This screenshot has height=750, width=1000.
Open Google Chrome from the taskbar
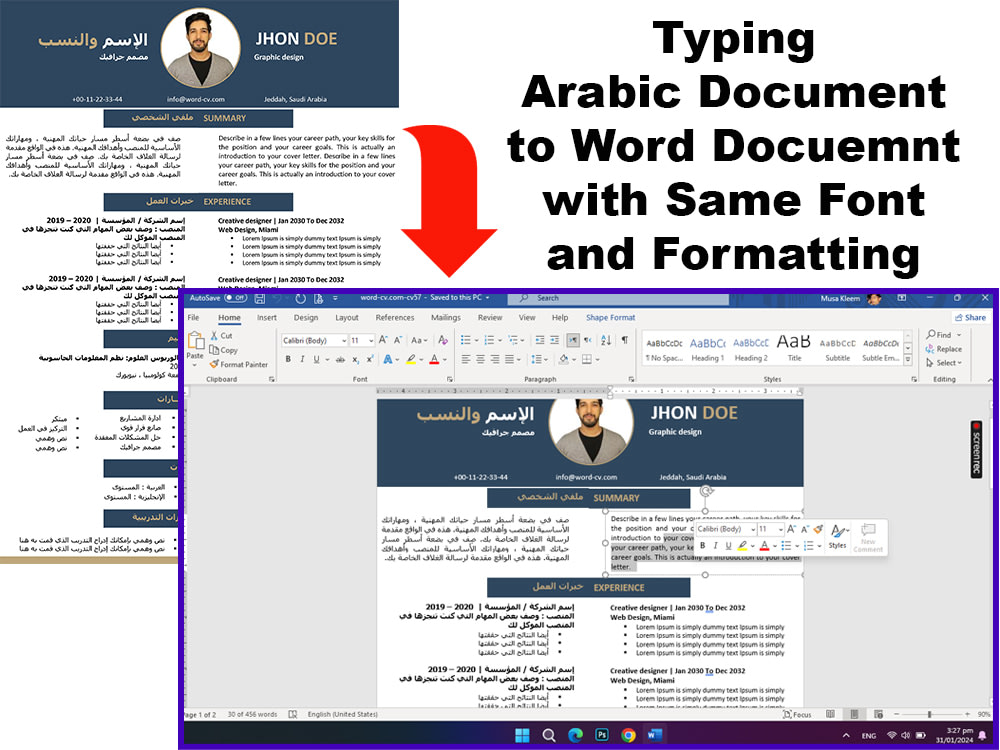click(629, 735)
